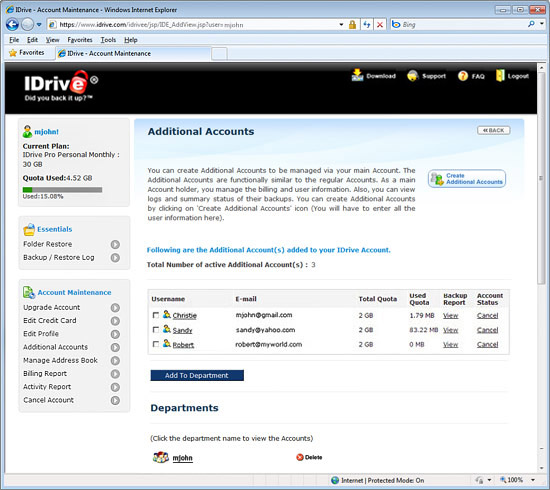Click arrow icon next to Activity Report

(x=115, y=387)
